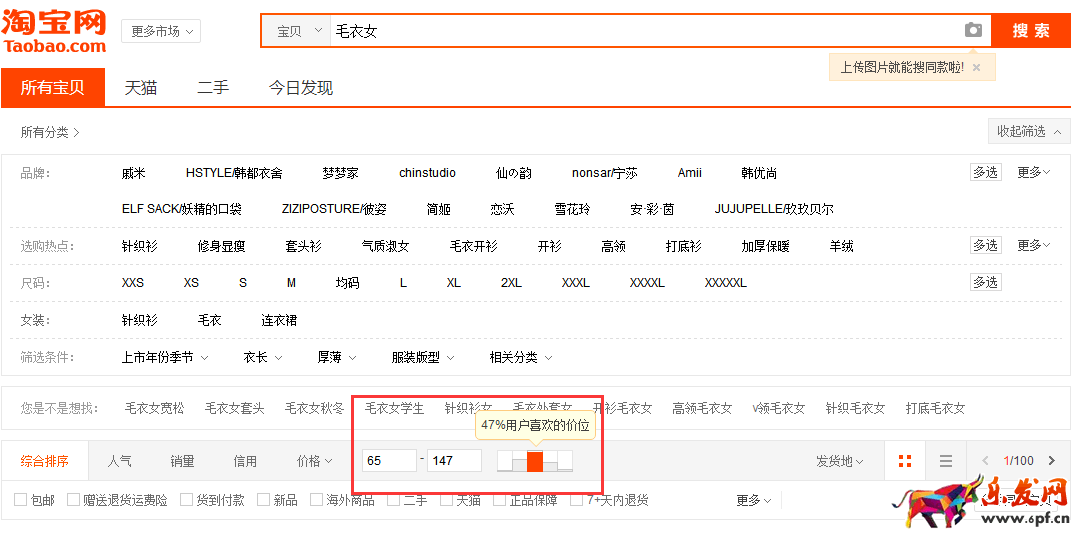The width and height of the screenshot is (1080, 539).
Task: Open the 宝贝 search type dropdown
Action: [x=297, y=31]
